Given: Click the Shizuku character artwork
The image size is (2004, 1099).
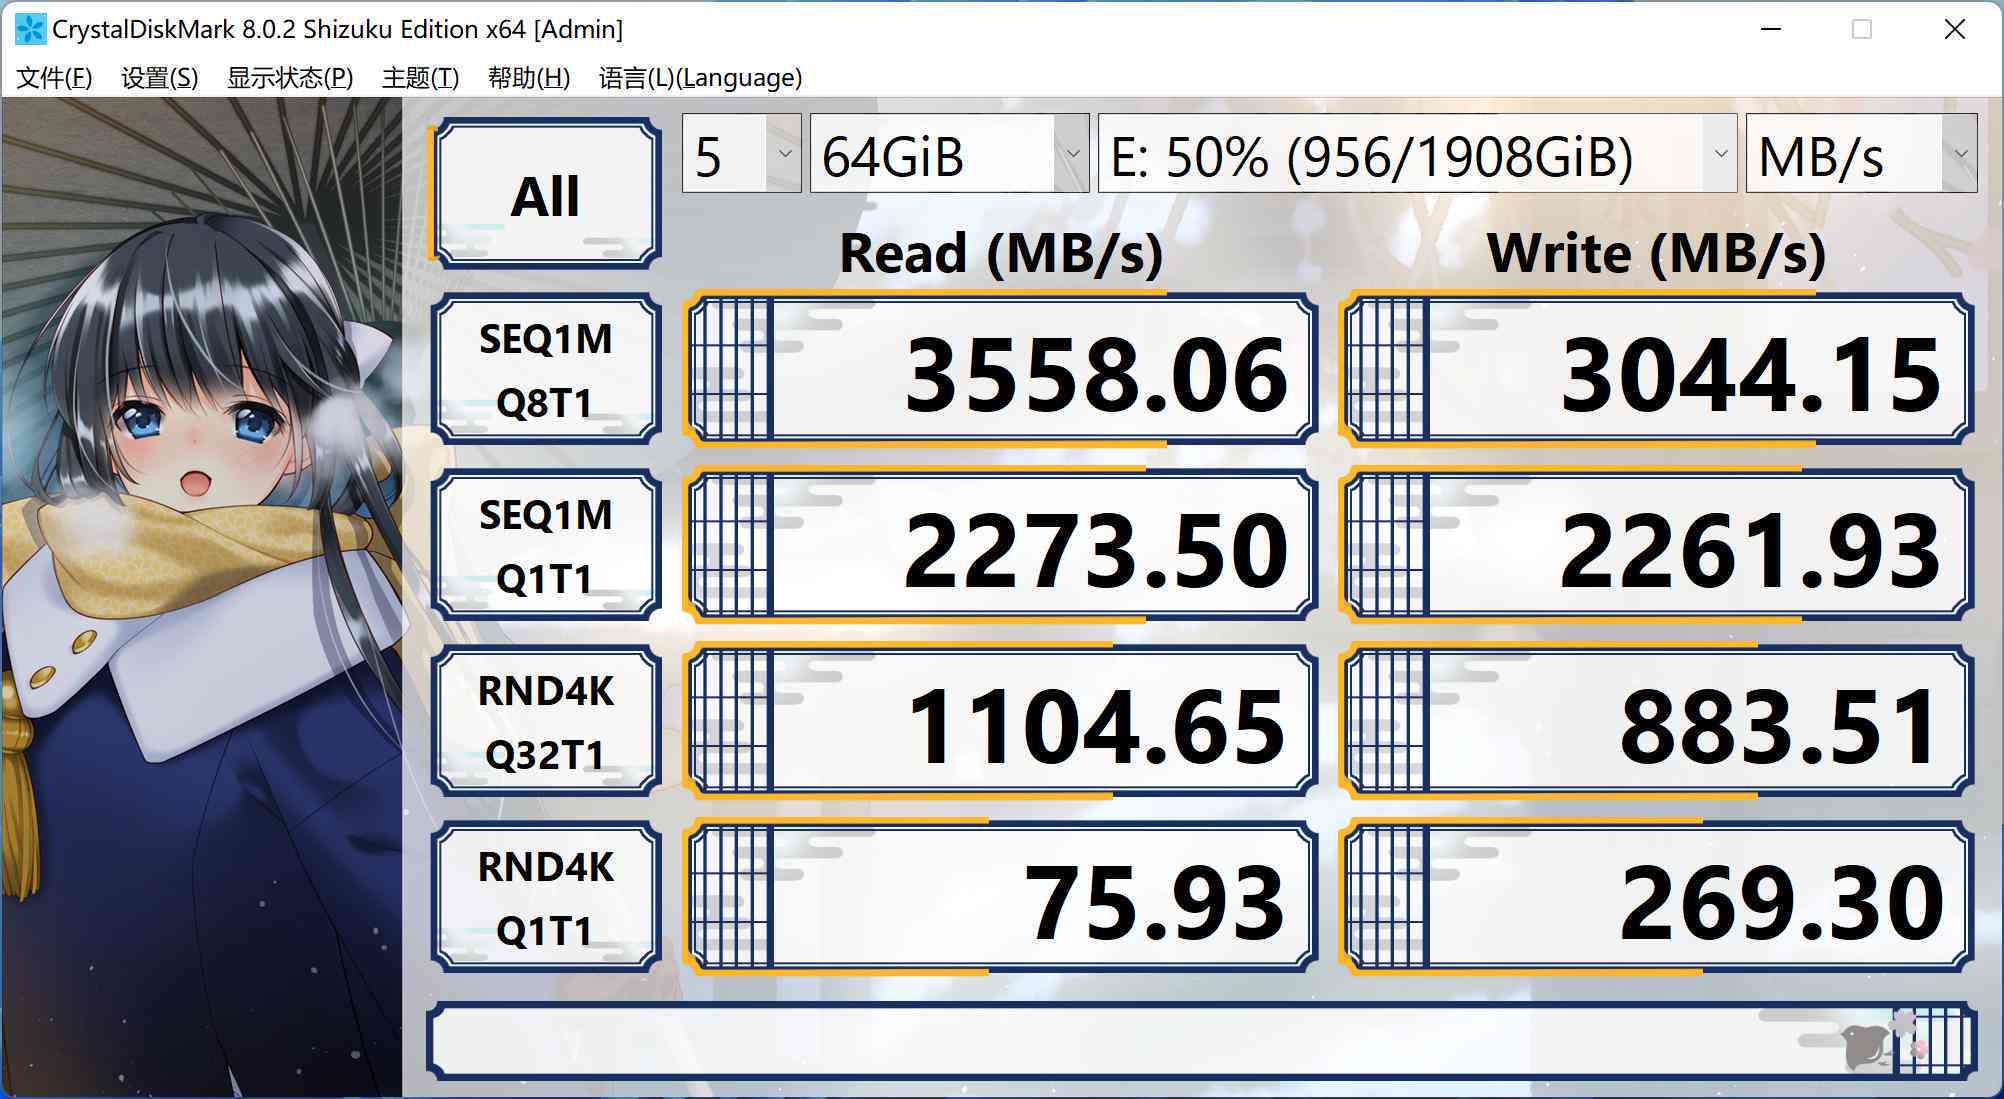Looking at the screenshot, I should [202, 597].
